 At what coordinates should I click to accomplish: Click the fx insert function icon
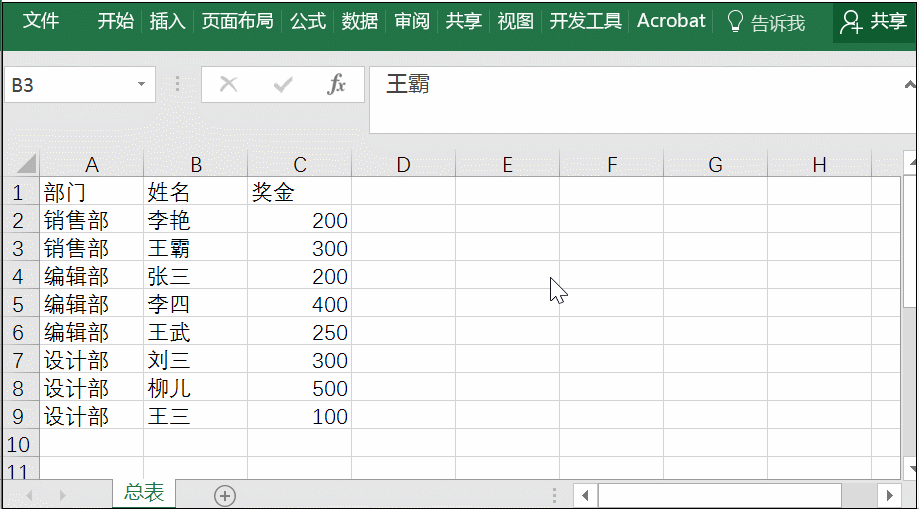(336, 85)
